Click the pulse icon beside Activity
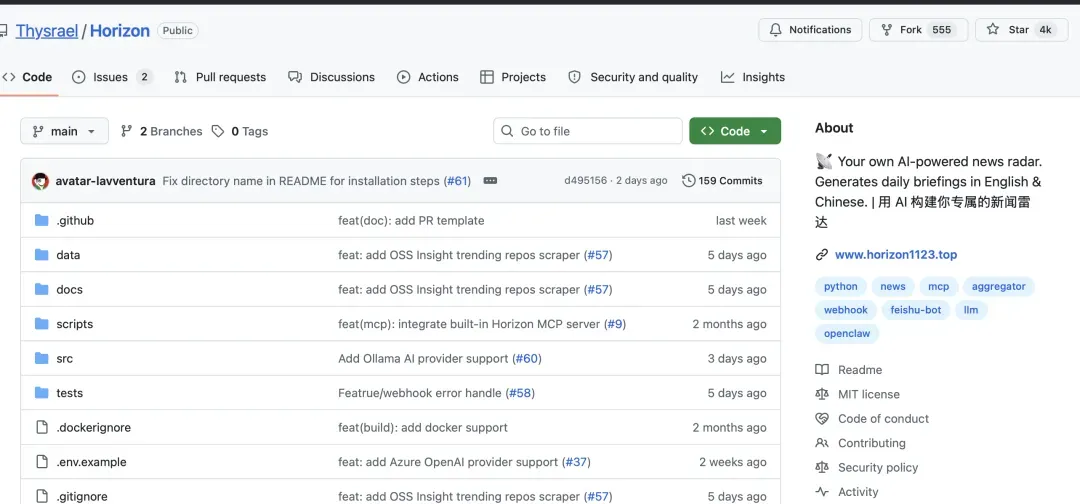The image size is (1080, 504). pos(822,492)
